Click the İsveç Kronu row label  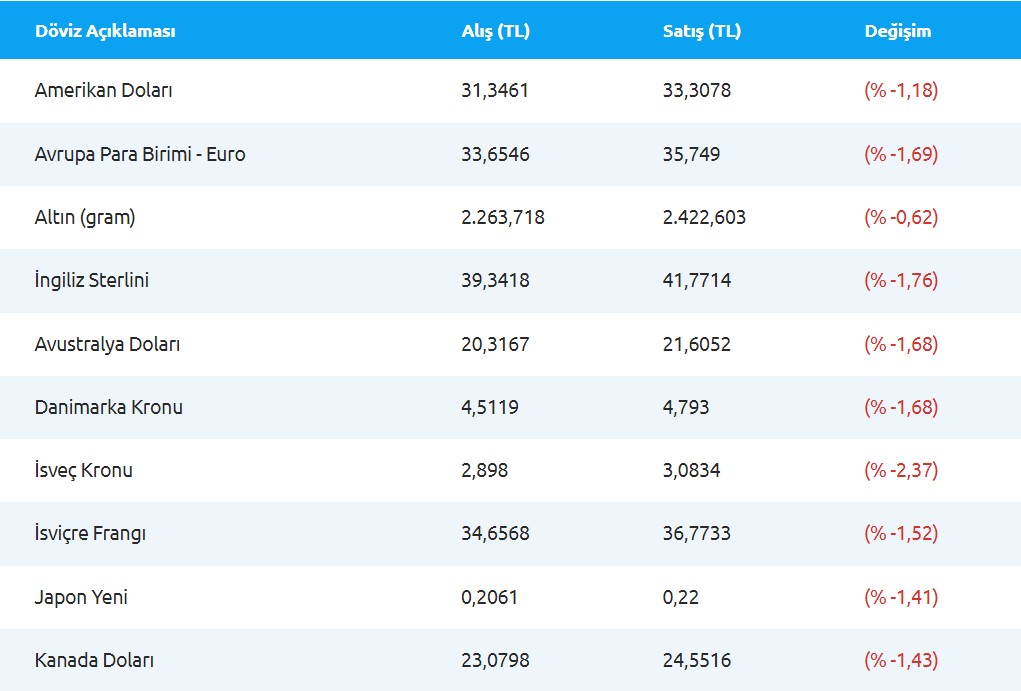pos(83,470)
